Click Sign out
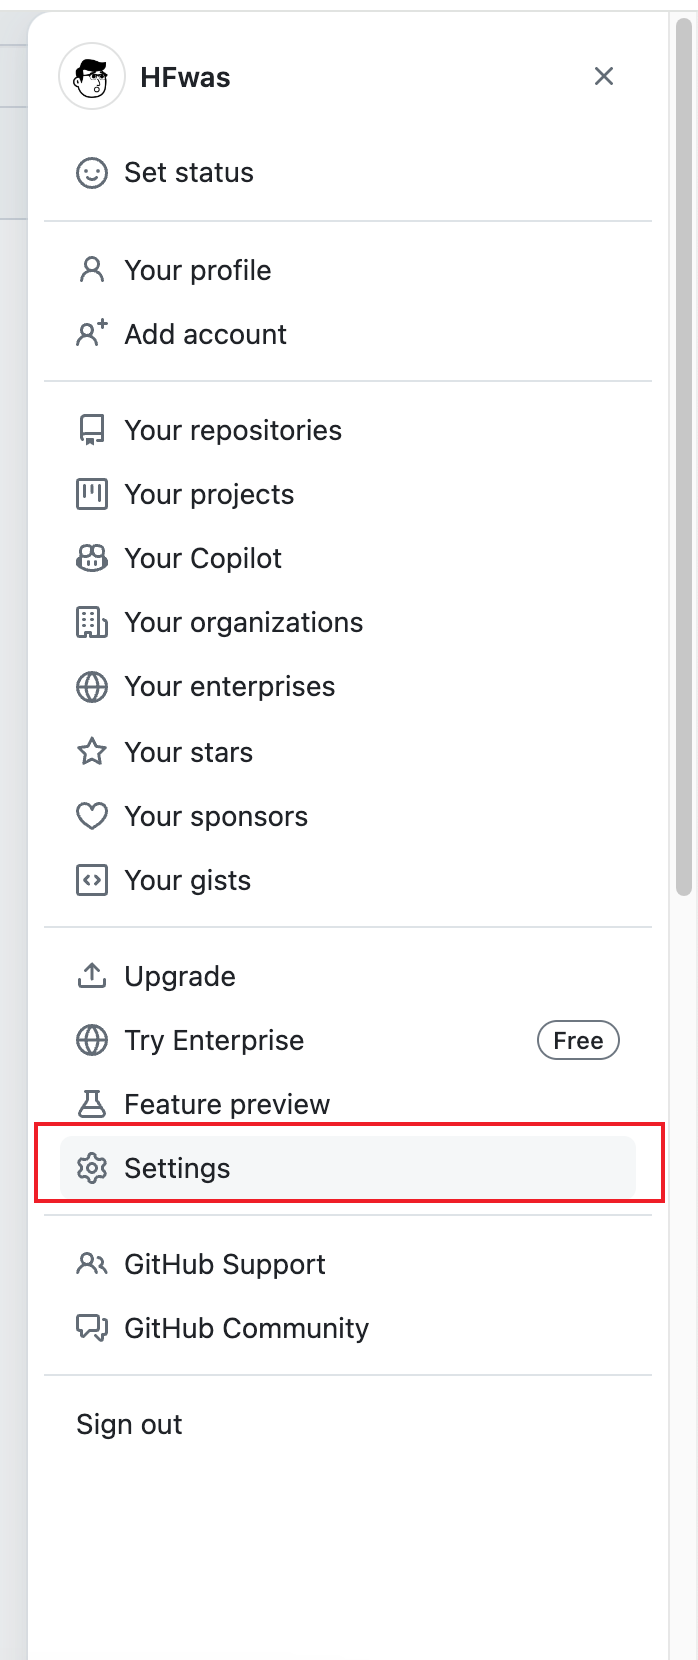Screen dimensions: 698x1660 [x=129, y=1424]
